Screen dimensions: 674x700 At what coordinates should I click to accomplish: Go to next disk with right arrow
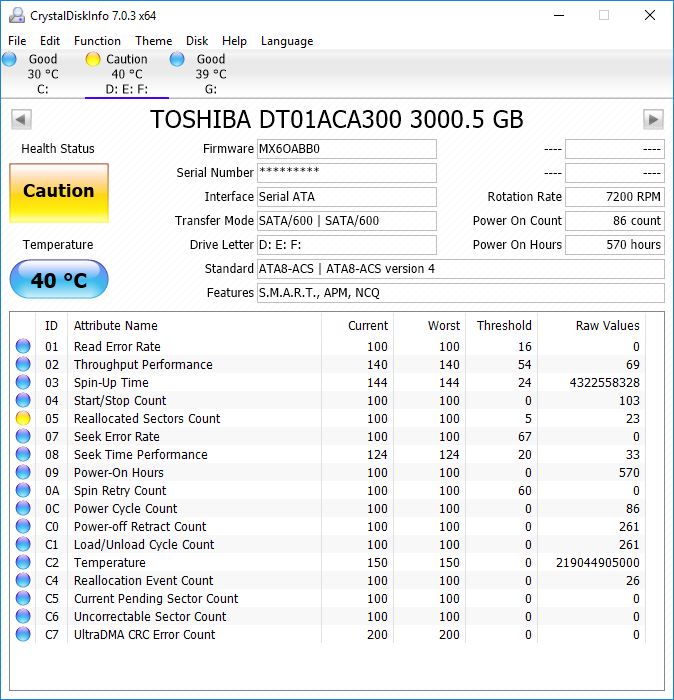[653, 119]
